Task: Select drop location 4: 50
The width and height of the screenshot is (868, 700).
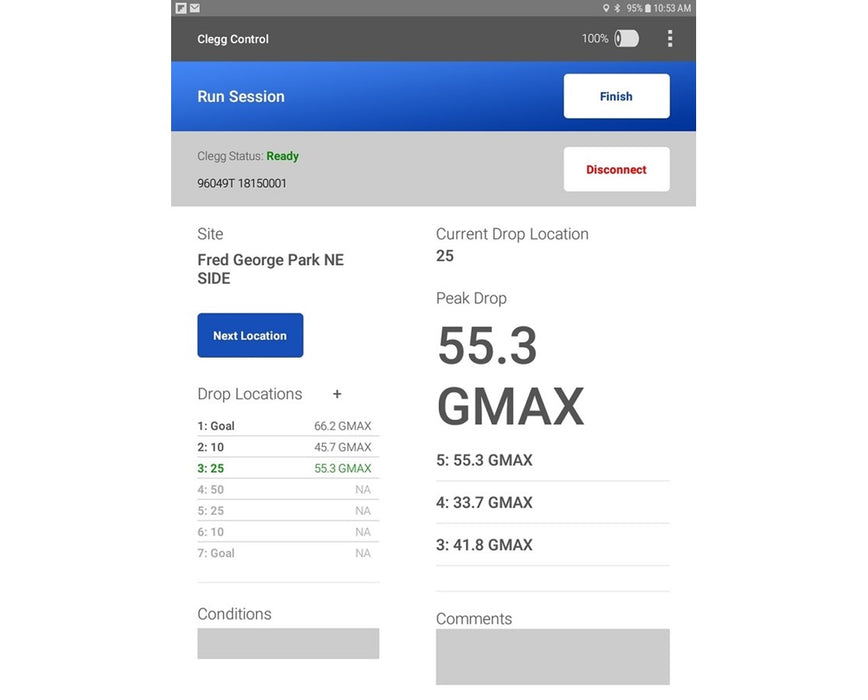Action: [284, 490]
